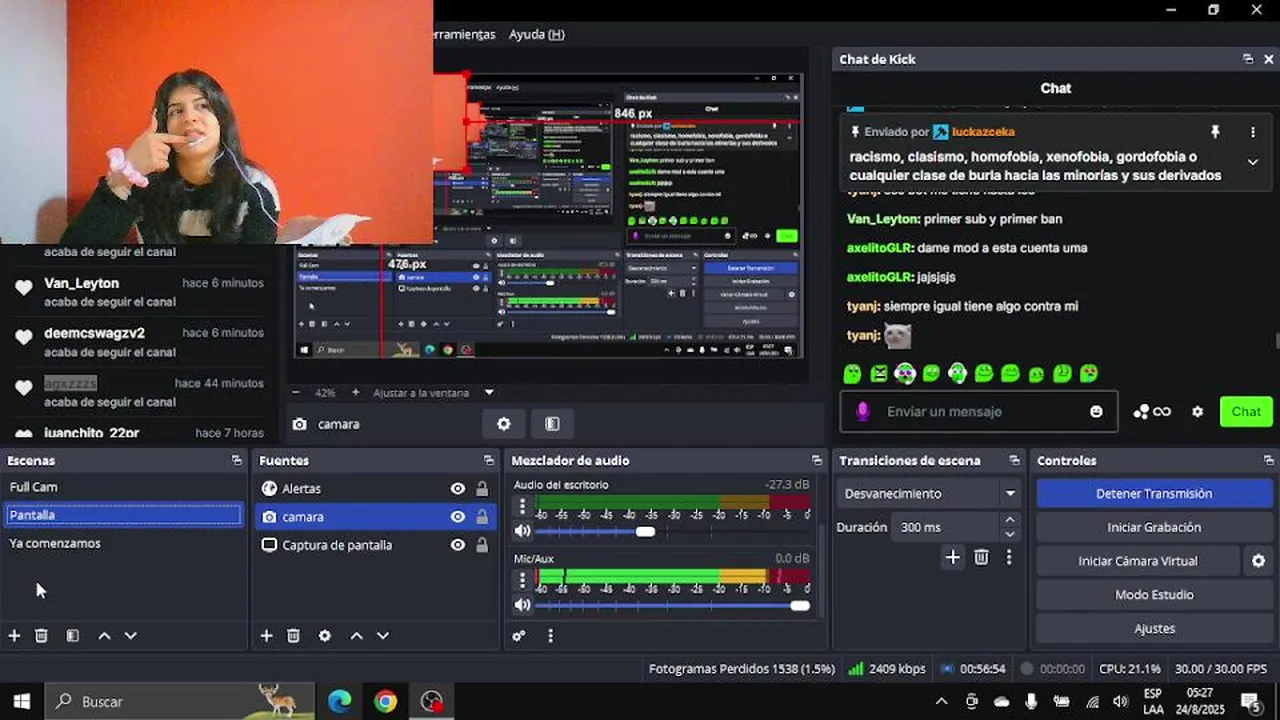The height and width of the screenshot is (720, 1280).
Task: Increase Duración value with up arrow
Action: (x=1009, y=520)
